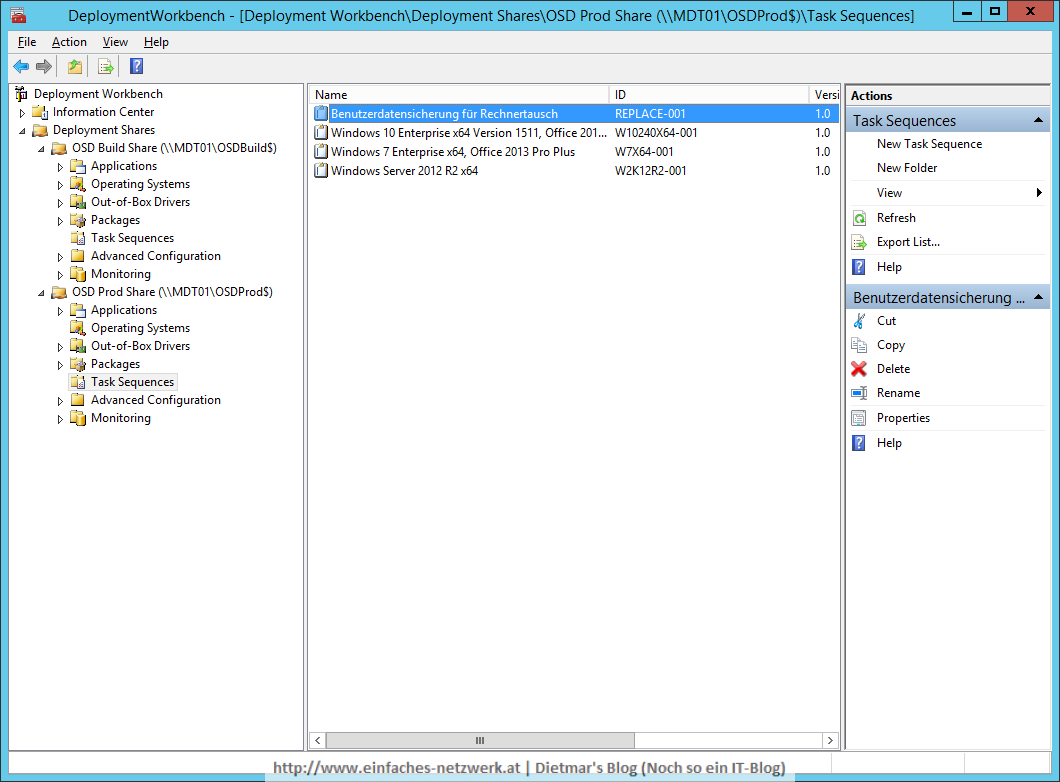Click the Export List icon in Actions pane
1060x782 pixels.
(859, 242)
